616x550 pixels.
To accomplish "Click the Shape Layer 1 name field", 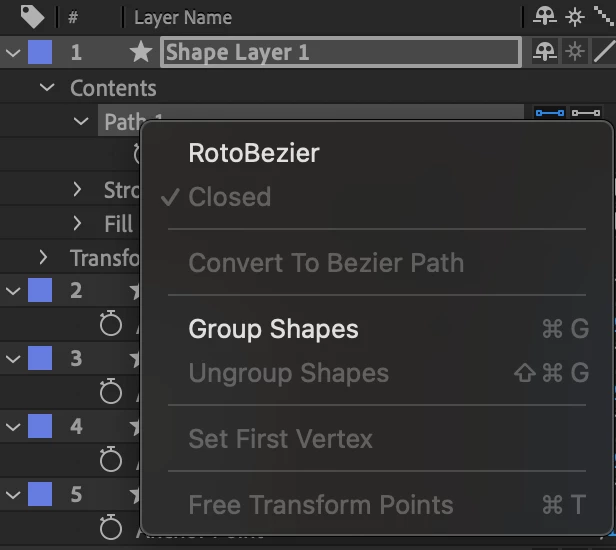I will tap(340, 53).
